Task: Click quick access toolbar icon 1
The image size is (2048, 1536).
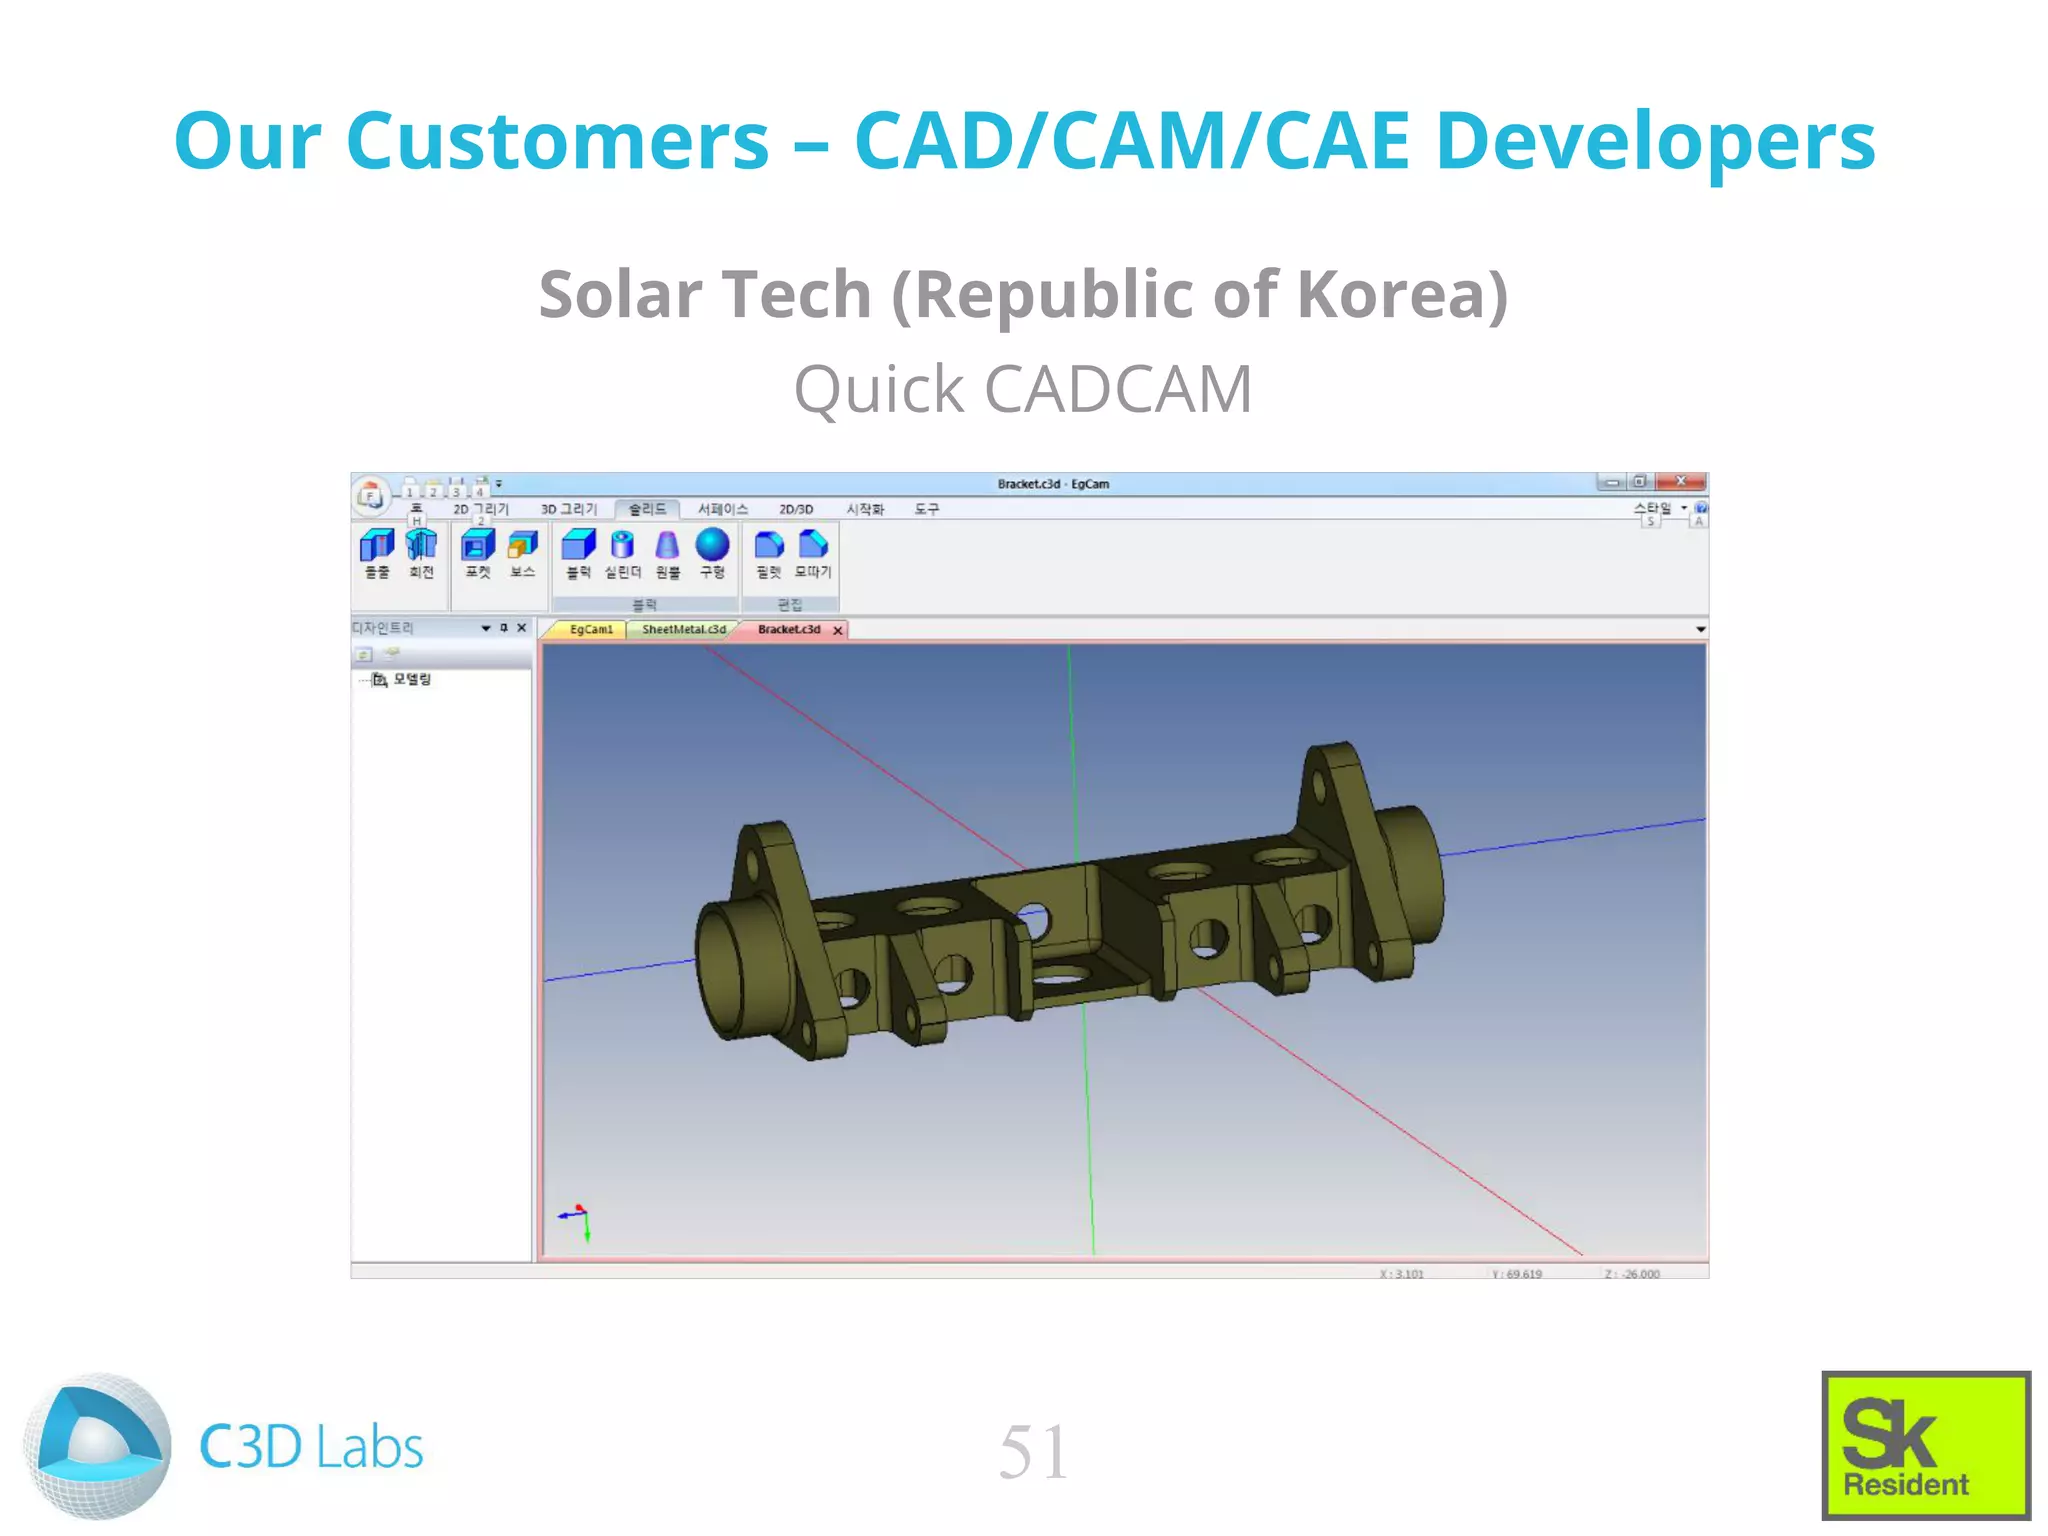Action: point(410,487)
